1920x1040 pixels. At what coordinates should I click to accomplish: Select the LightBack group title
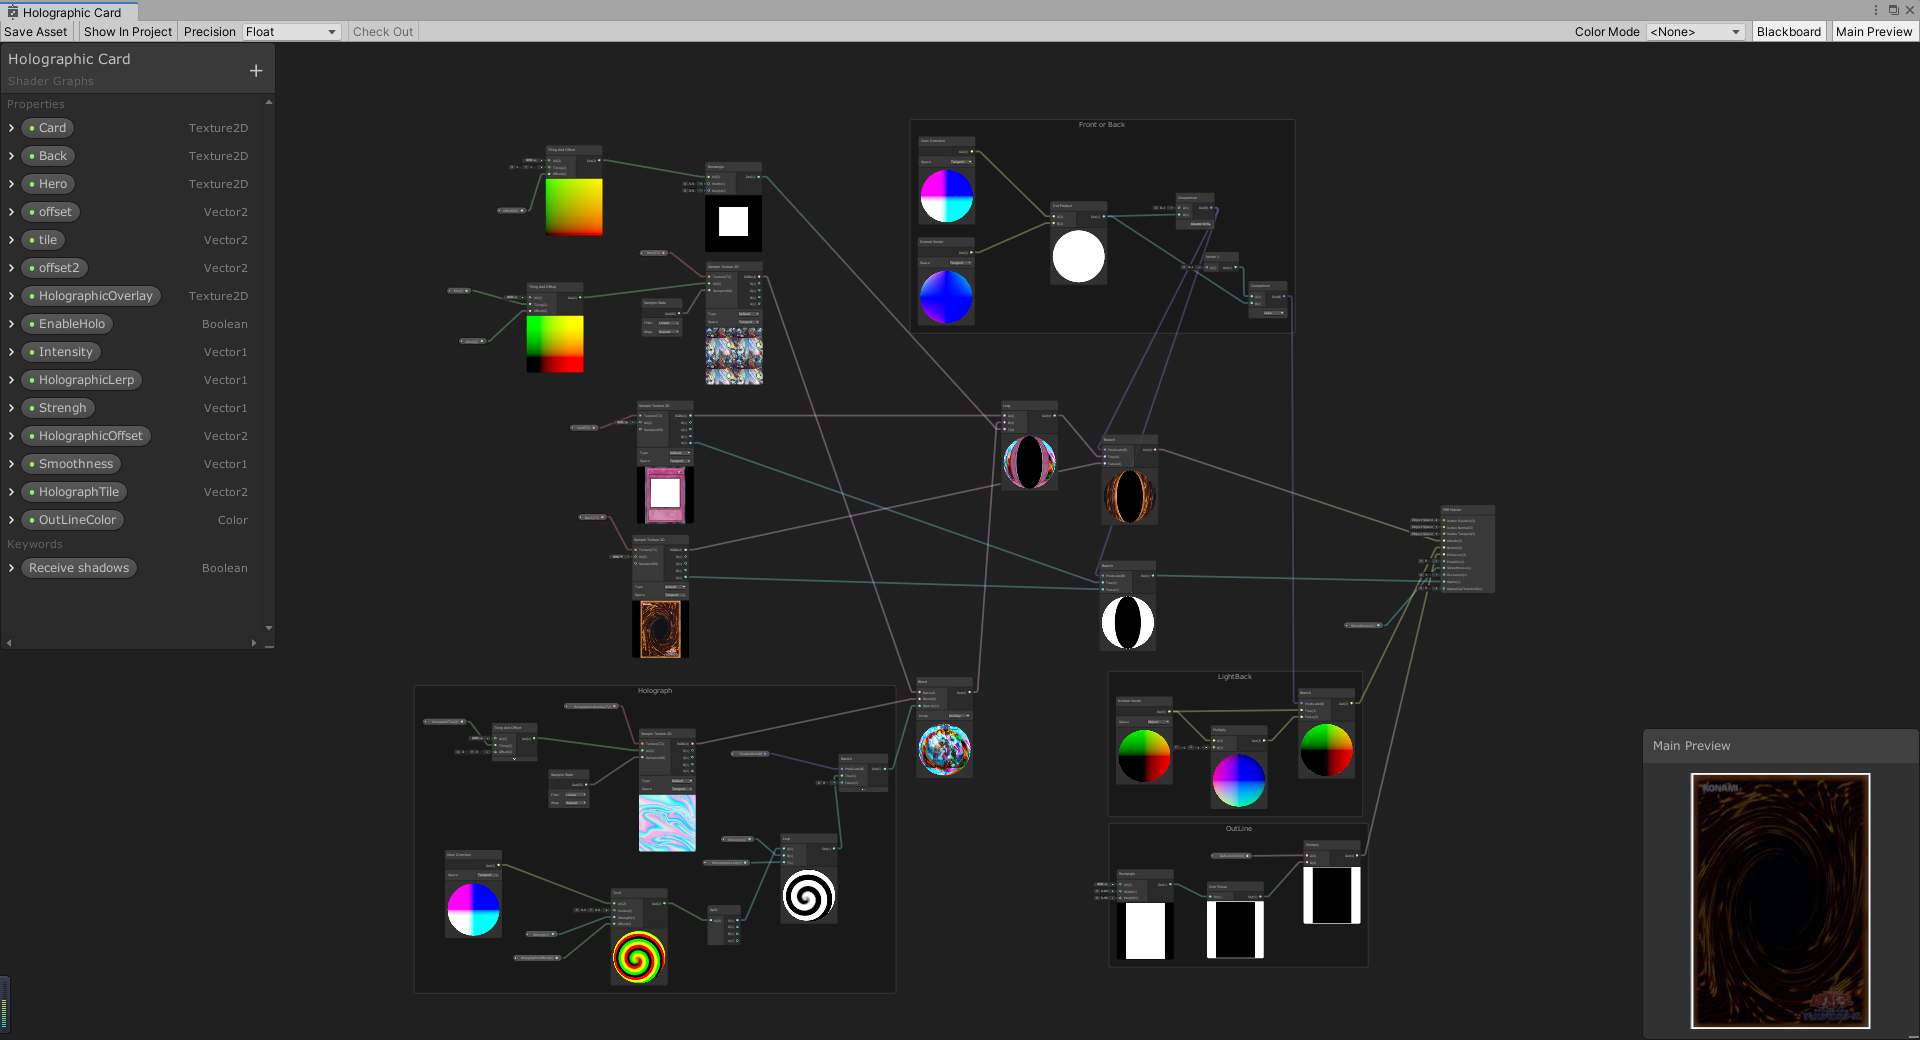click(x=1235, y=677)
